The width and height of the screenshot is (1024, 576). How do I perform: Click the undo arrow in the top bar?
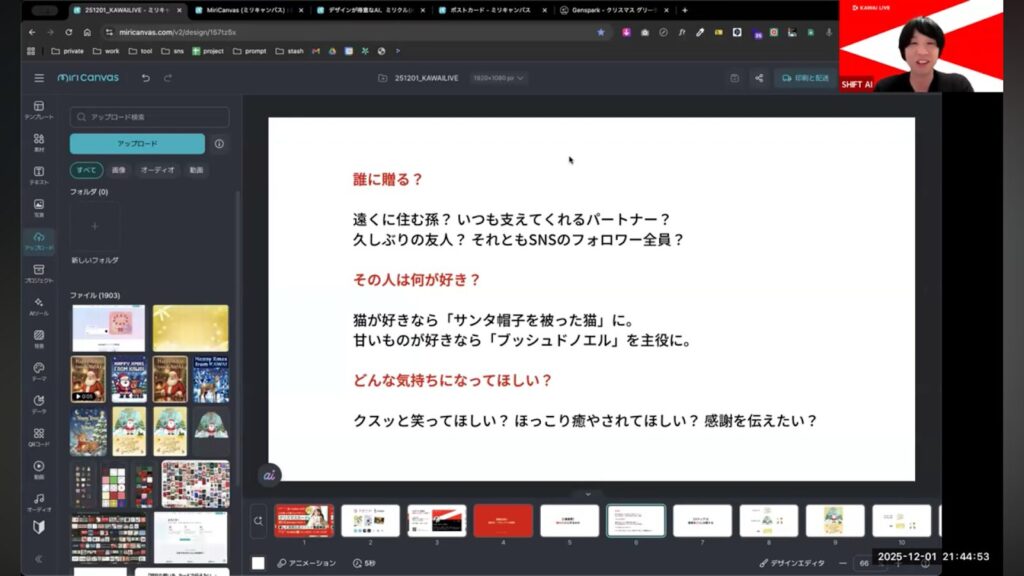(146, 78)
